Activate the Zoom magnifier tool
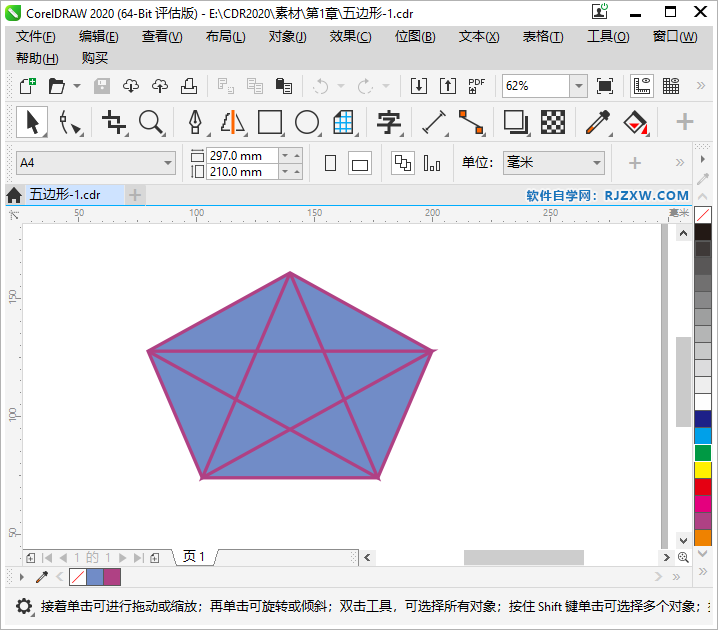The image size is (718, 630). pos(151,122)
